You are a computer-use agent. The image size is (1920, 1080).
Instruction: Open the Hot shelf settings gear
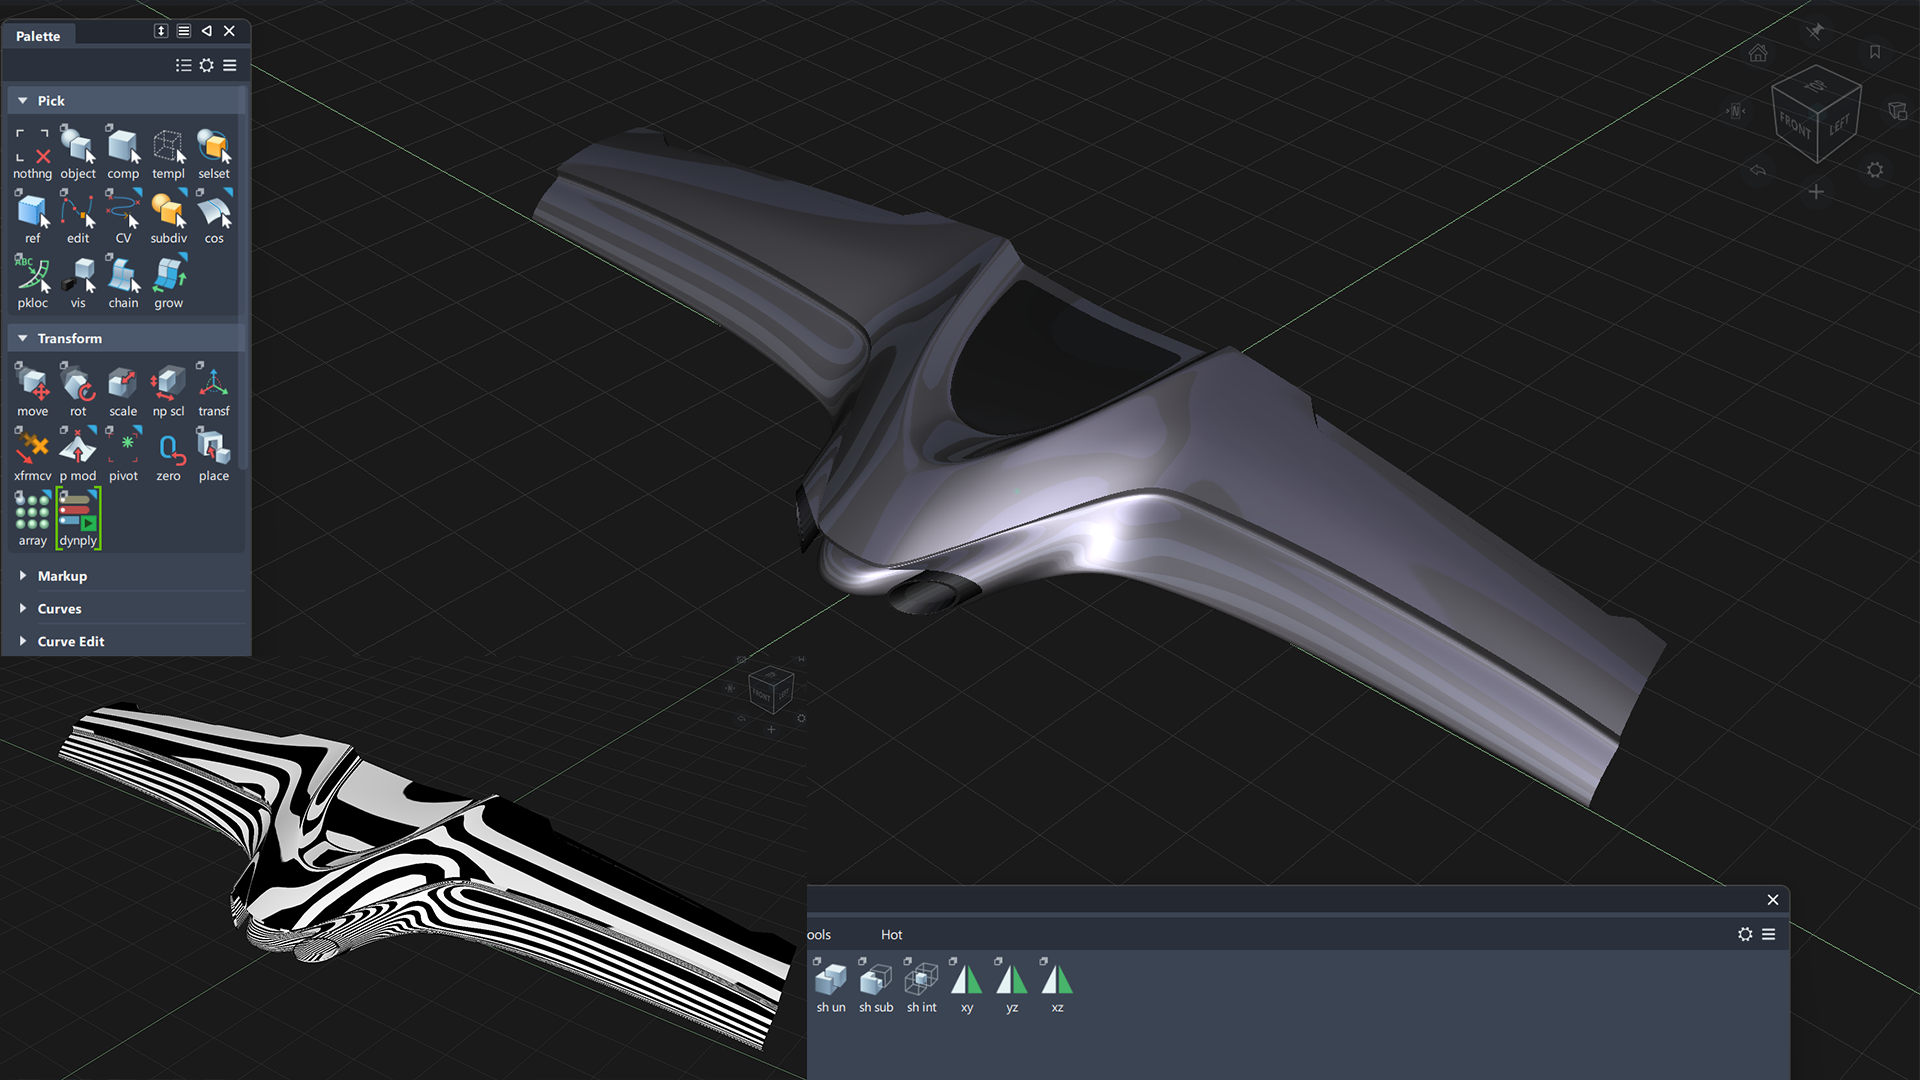pyautogui.click(x=1745, y=934)
